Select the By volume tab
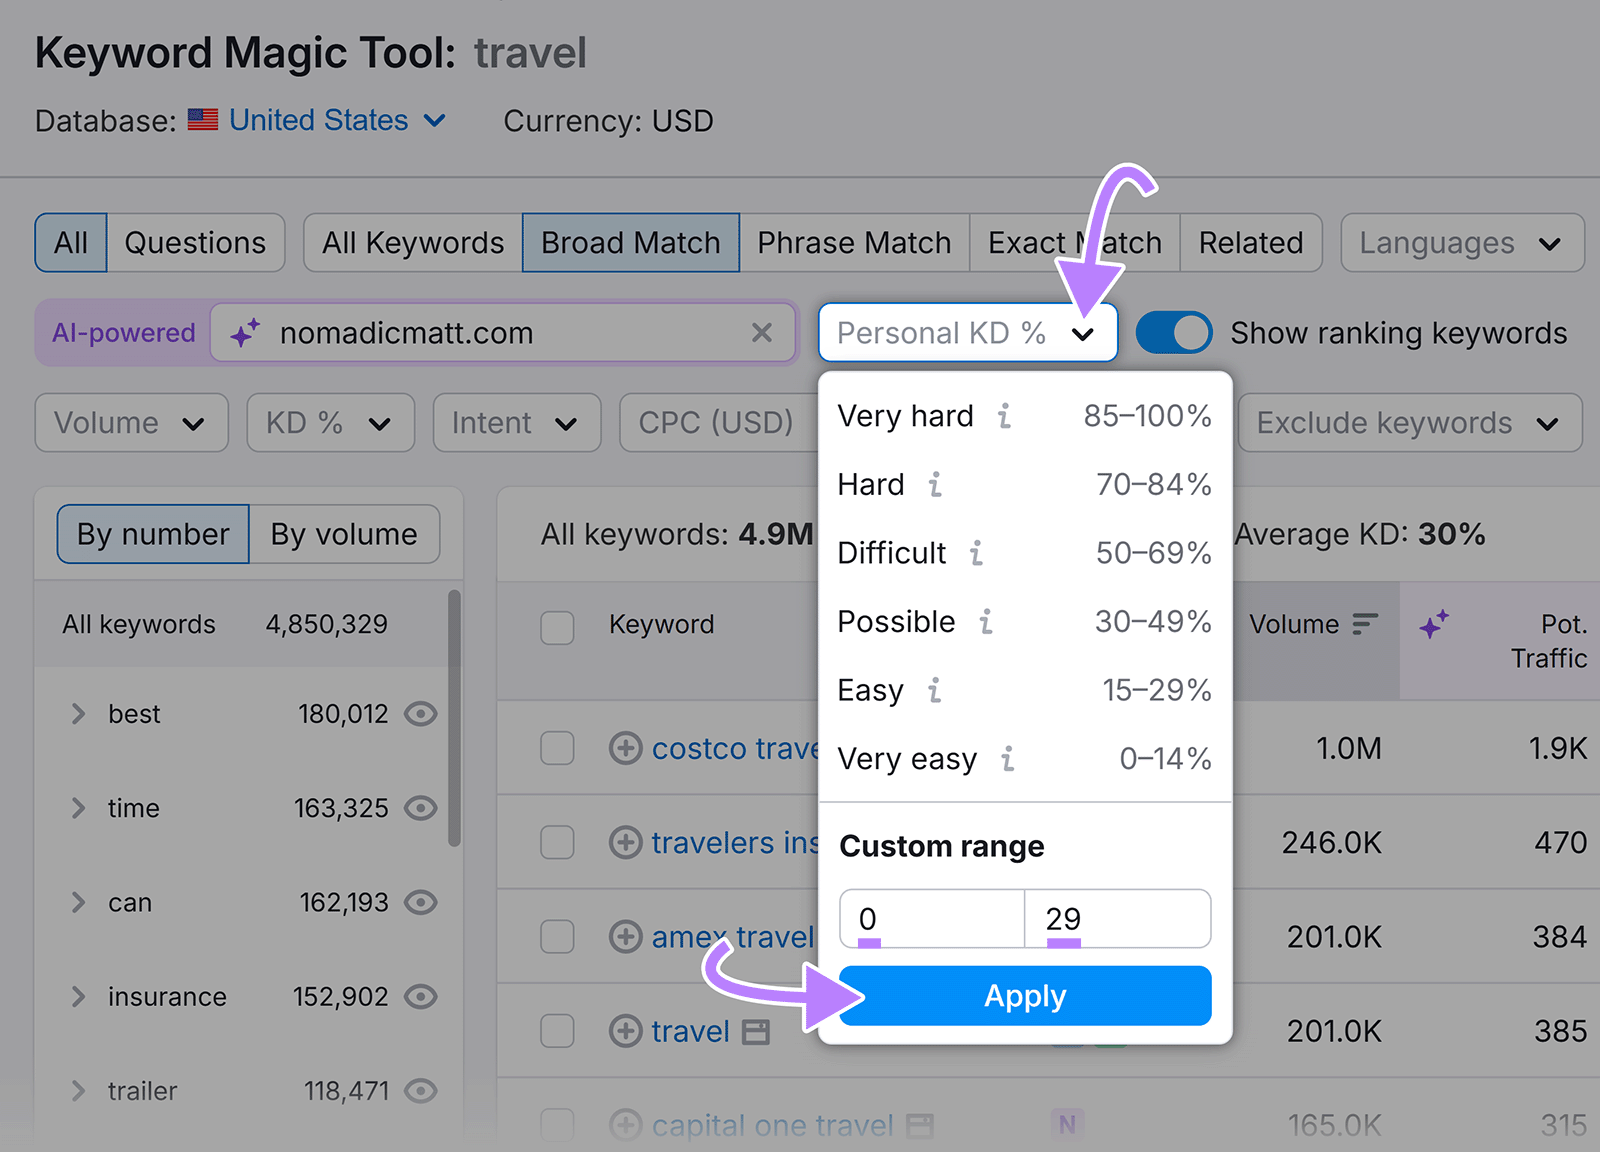Viewport: 1600px width, 1152px height. click(x=343, y=534)
